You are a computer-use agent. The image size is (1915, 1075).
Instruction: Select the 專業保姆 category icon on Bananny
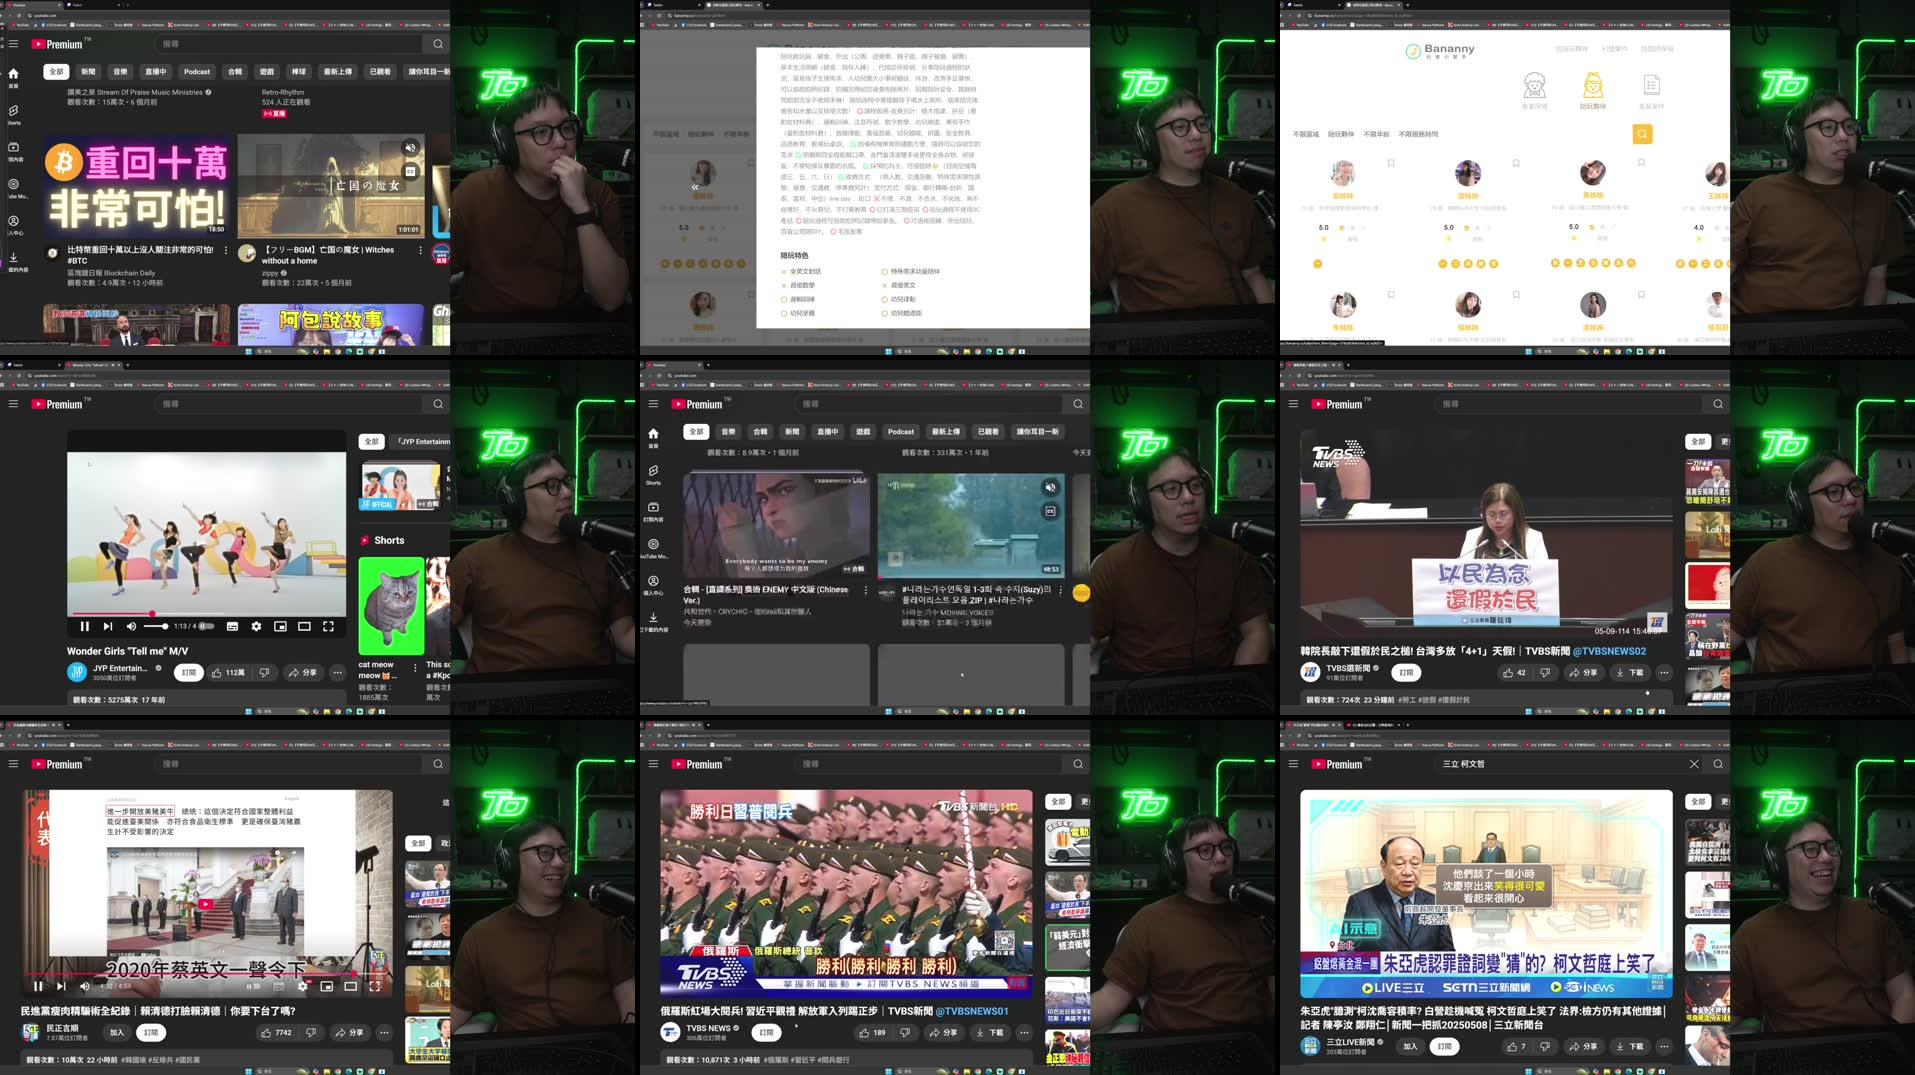click(x=1534, y=90)
